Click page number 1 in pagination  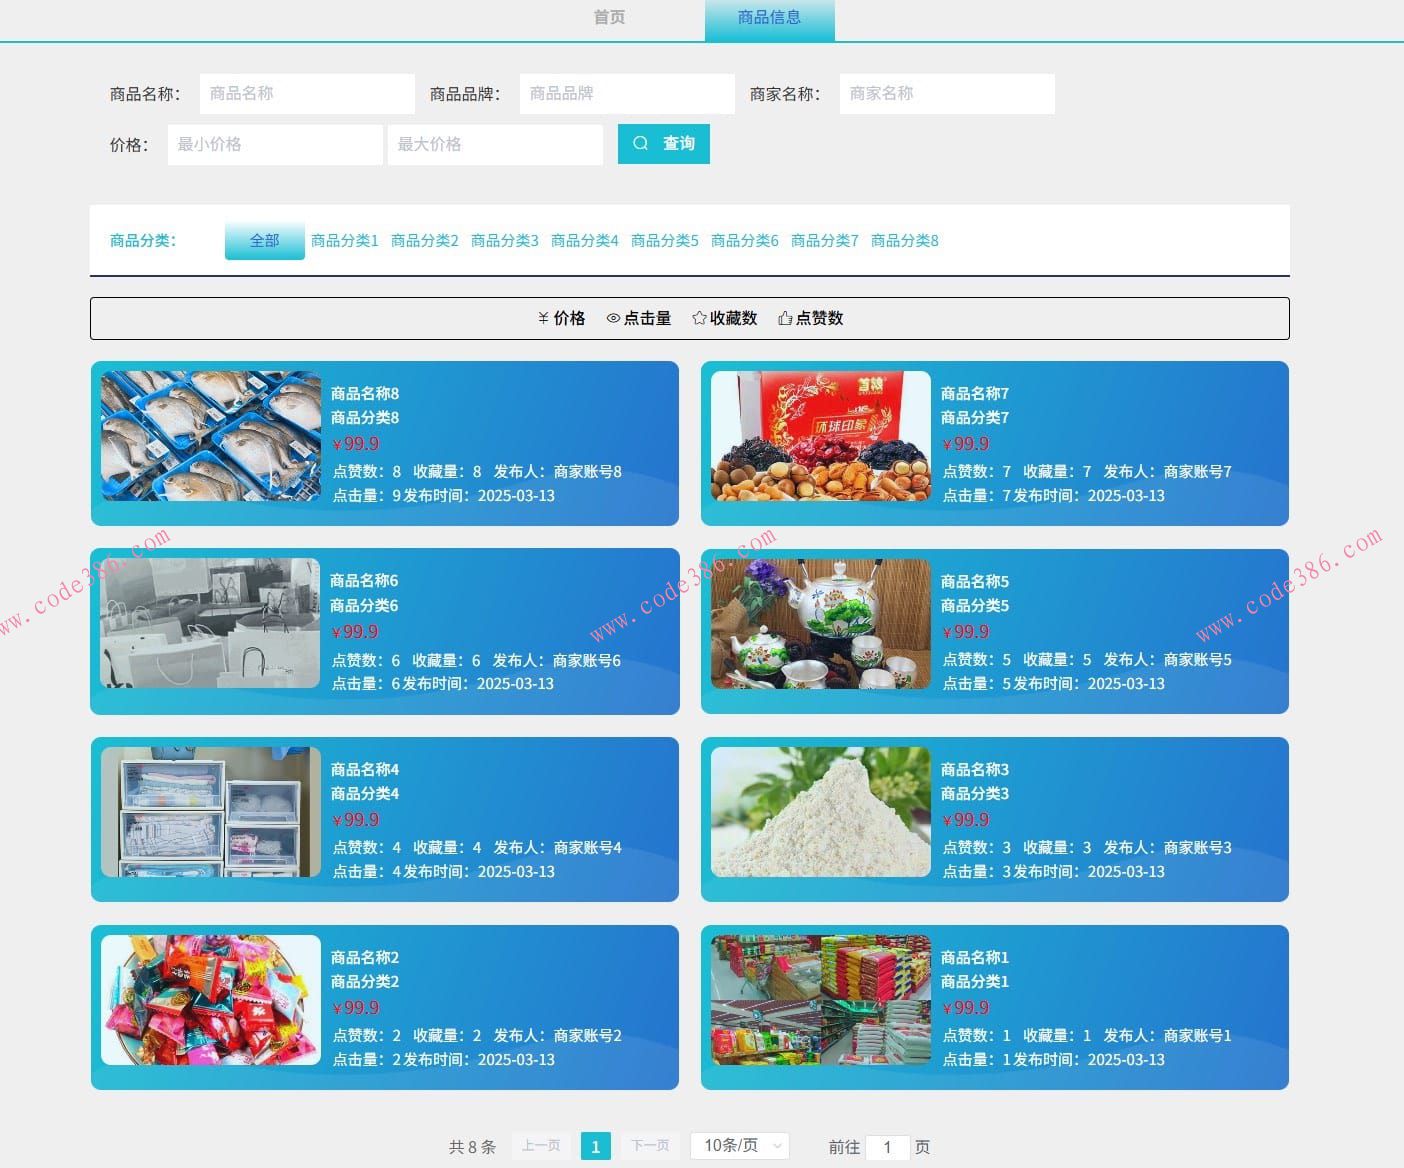pos(596,1146)
